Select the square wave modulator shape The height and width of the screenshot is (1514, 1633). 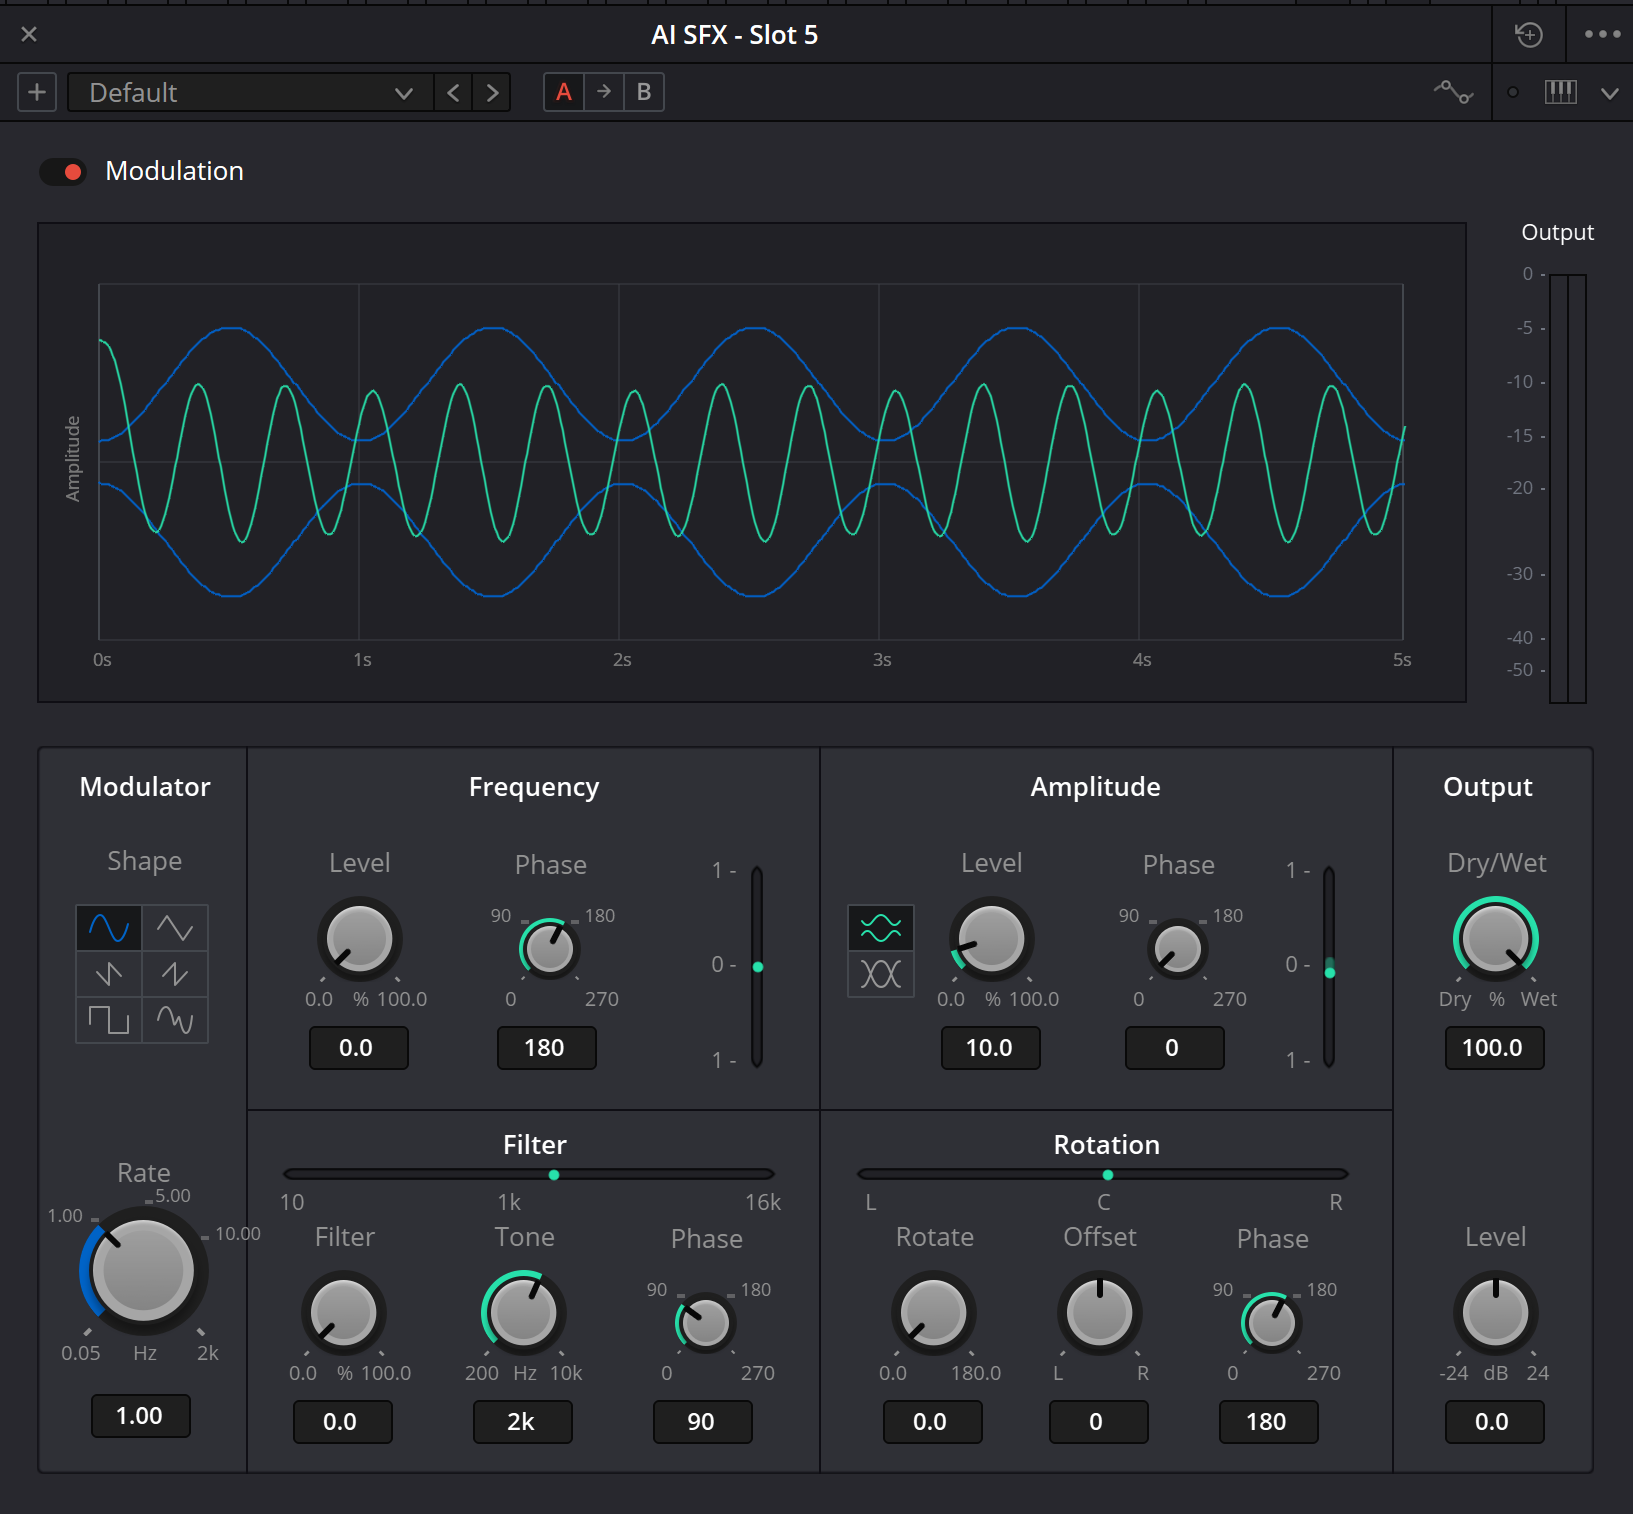109,1019
